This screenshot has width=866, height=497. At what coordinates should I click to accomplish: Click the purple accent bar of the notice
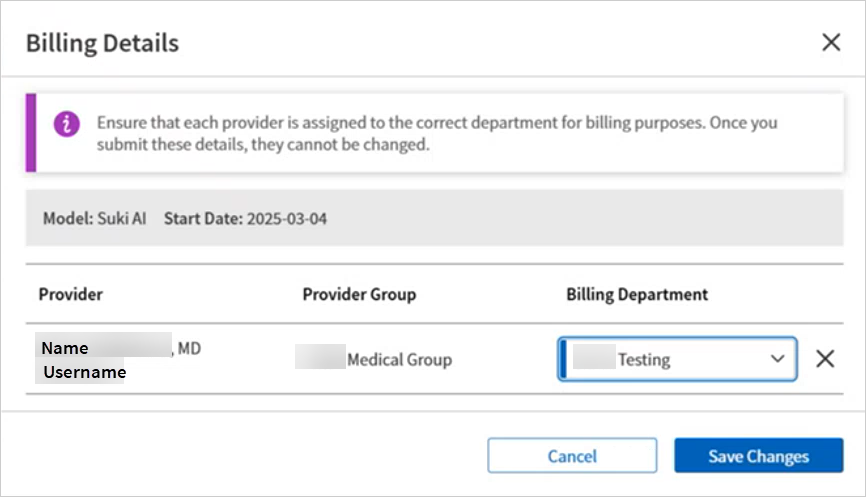pyautogui.click(x=31, y=133)
